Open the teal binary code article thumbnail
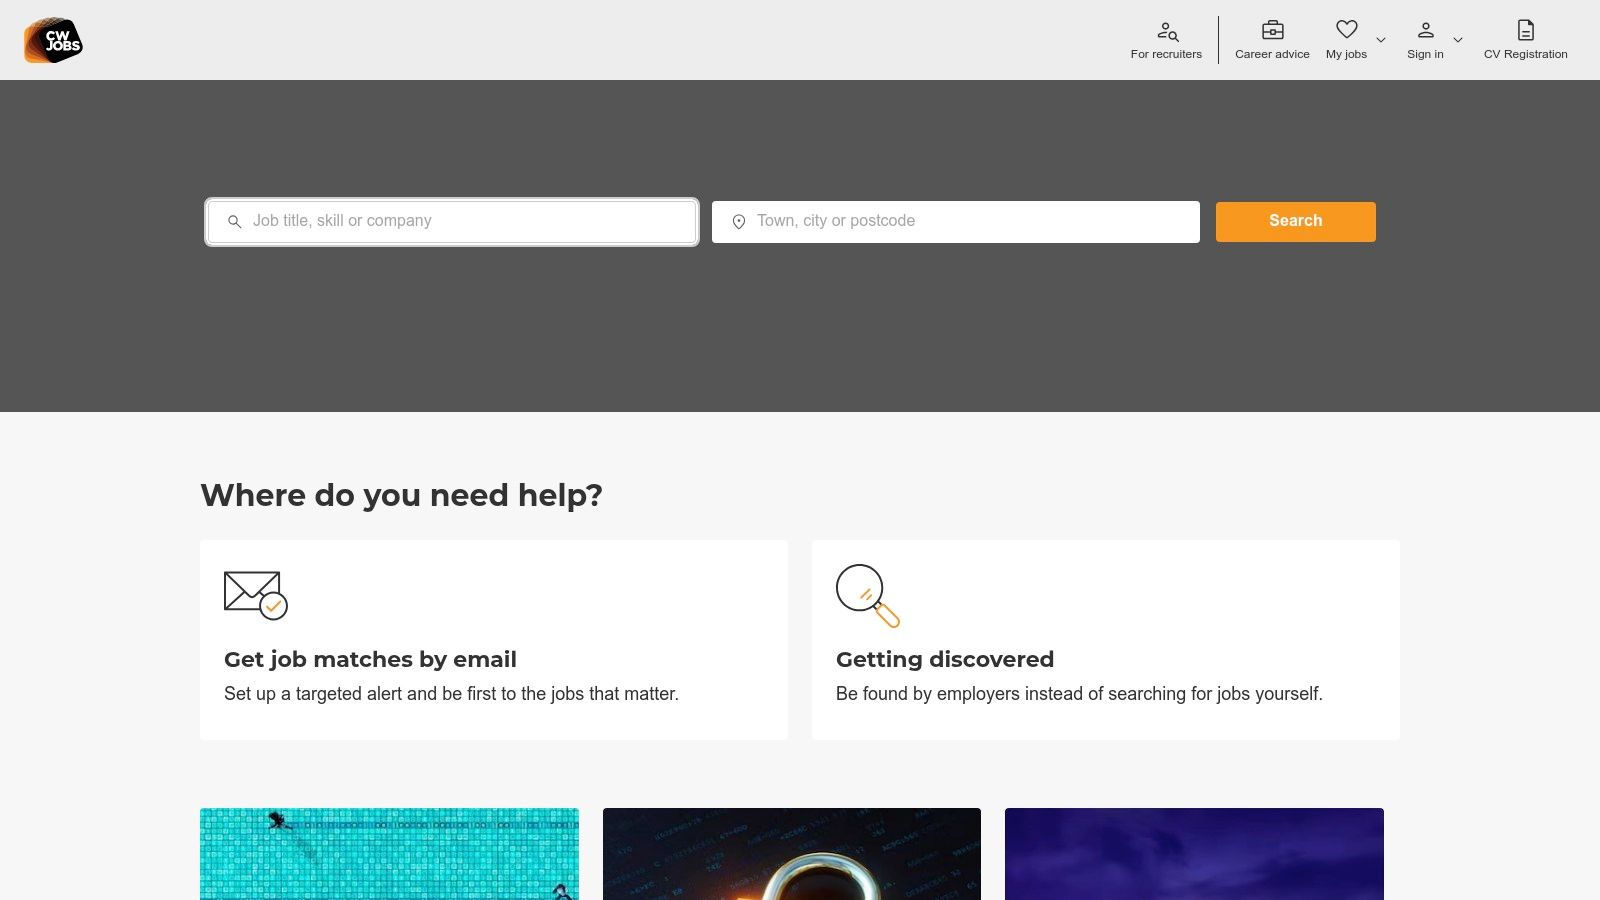Screen dimensions: 1600x900 click(x=389, y=853)
